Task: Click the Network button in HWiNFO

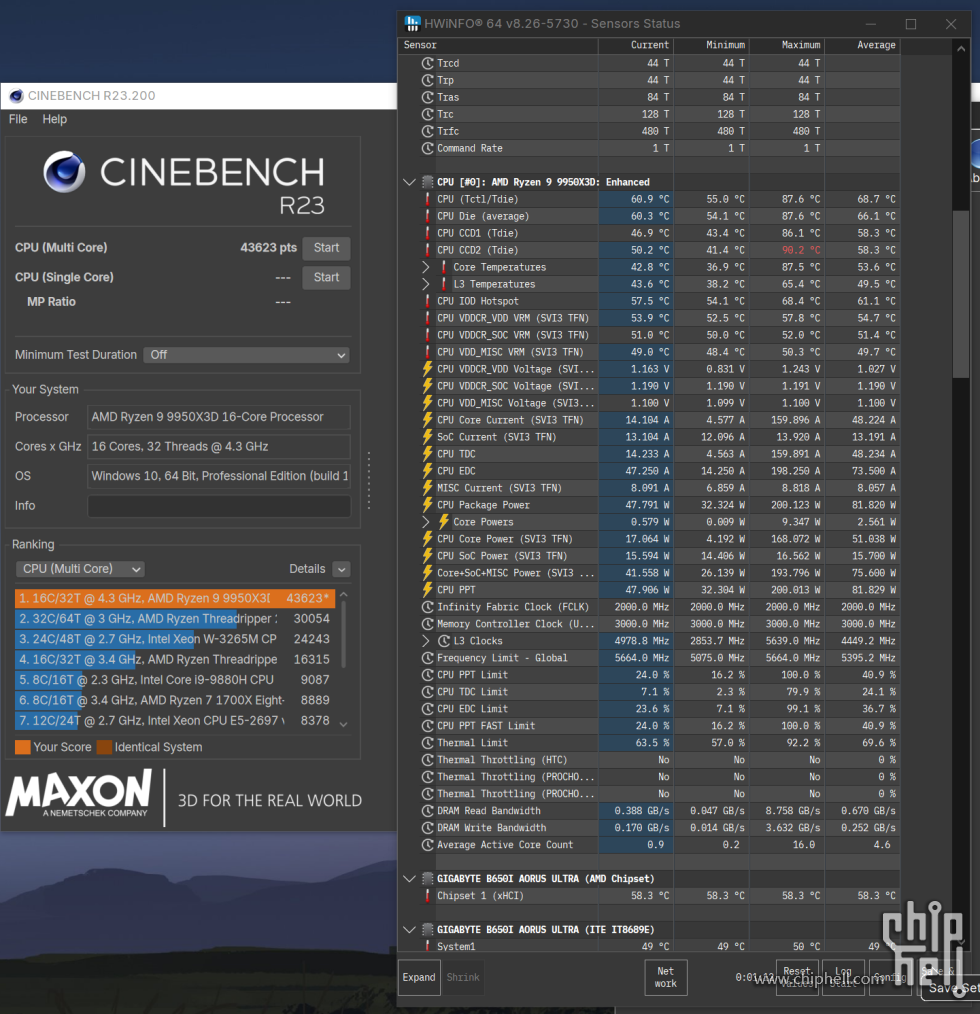Action: [666, 977]
